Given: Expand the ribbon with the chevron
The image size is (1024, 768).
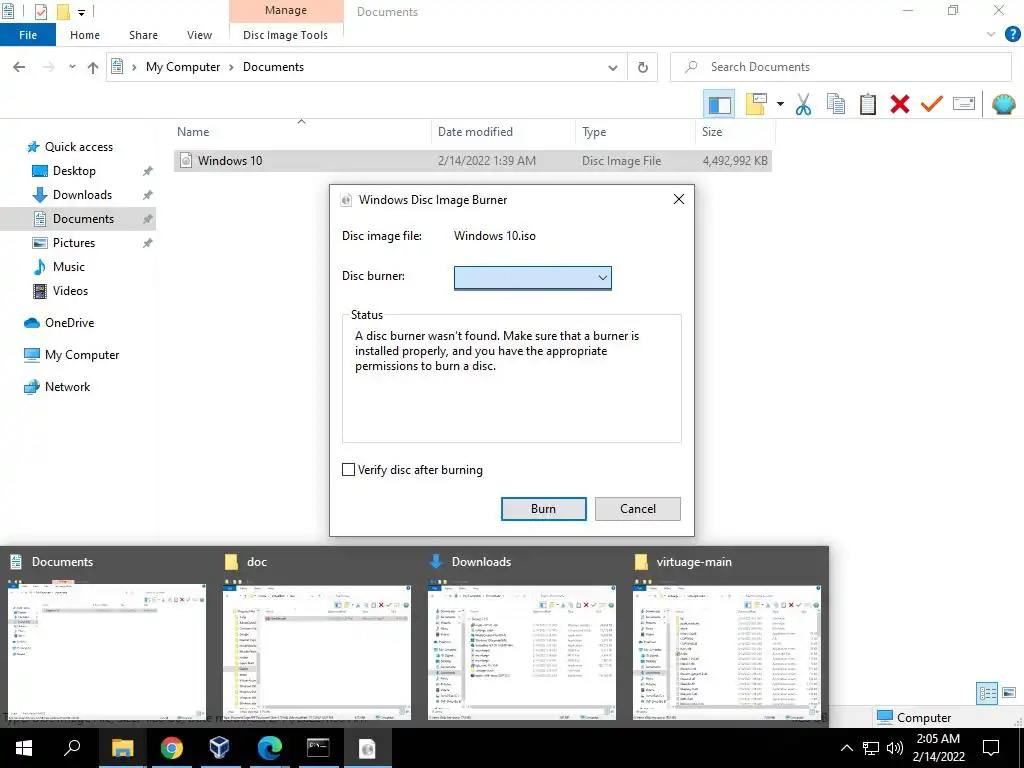Looking at the screenshot, I should (x=991, y=35).
